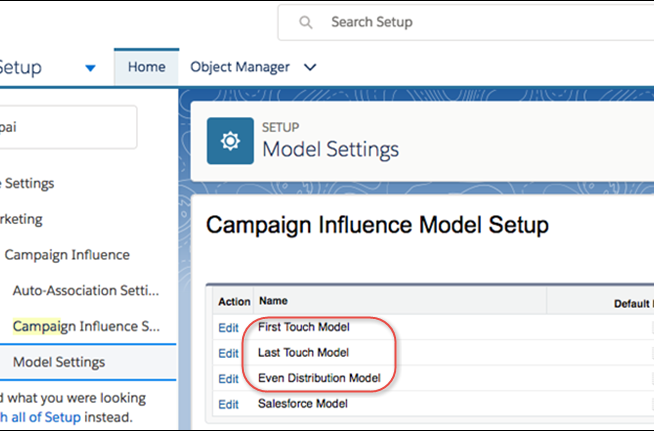Edit the Salesforce Model
Viewport: 654px width, 431px height.
pyautogui.click(x=228, y=404)
